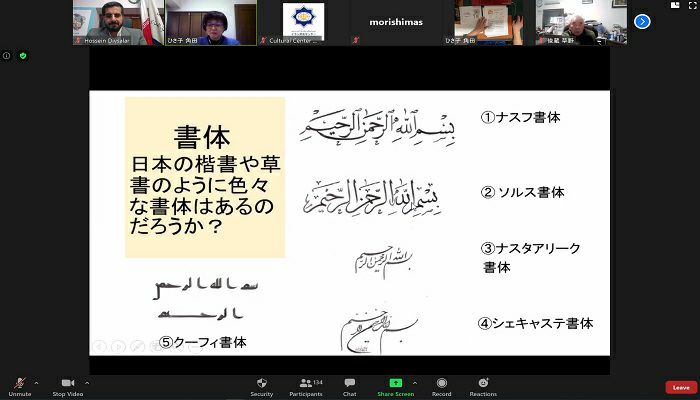Show next participants with blue arrow
This screenshot has width=700, height=400.
[642, 21]
